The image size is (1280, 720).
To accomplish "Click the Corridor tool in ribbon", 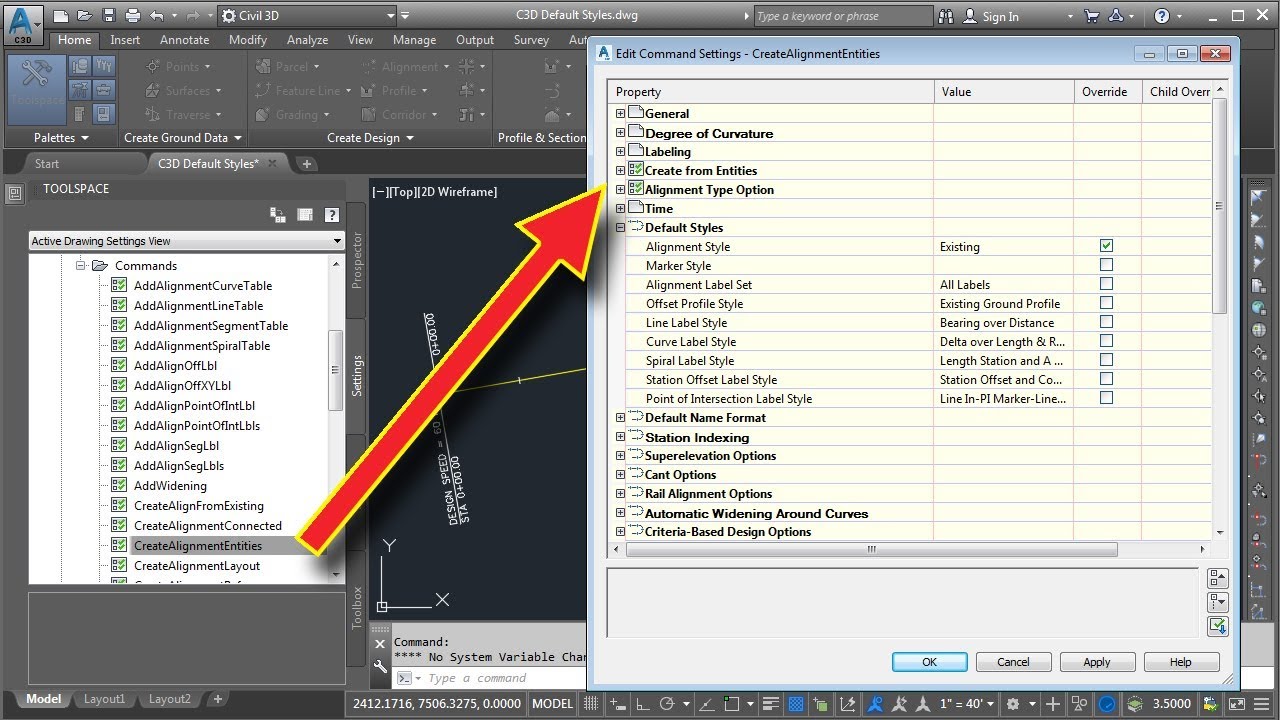I will click(402, 114).
